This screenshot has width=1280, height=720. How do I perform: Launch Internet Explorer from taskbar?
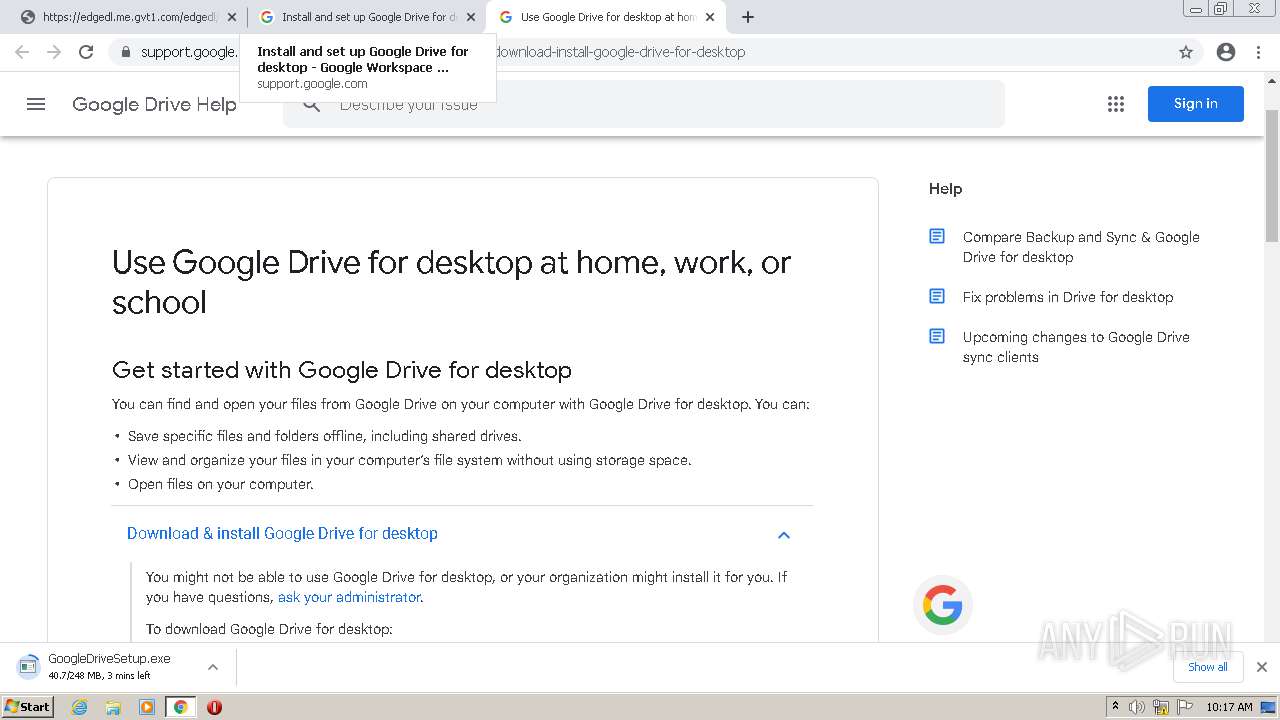point(80,707)
